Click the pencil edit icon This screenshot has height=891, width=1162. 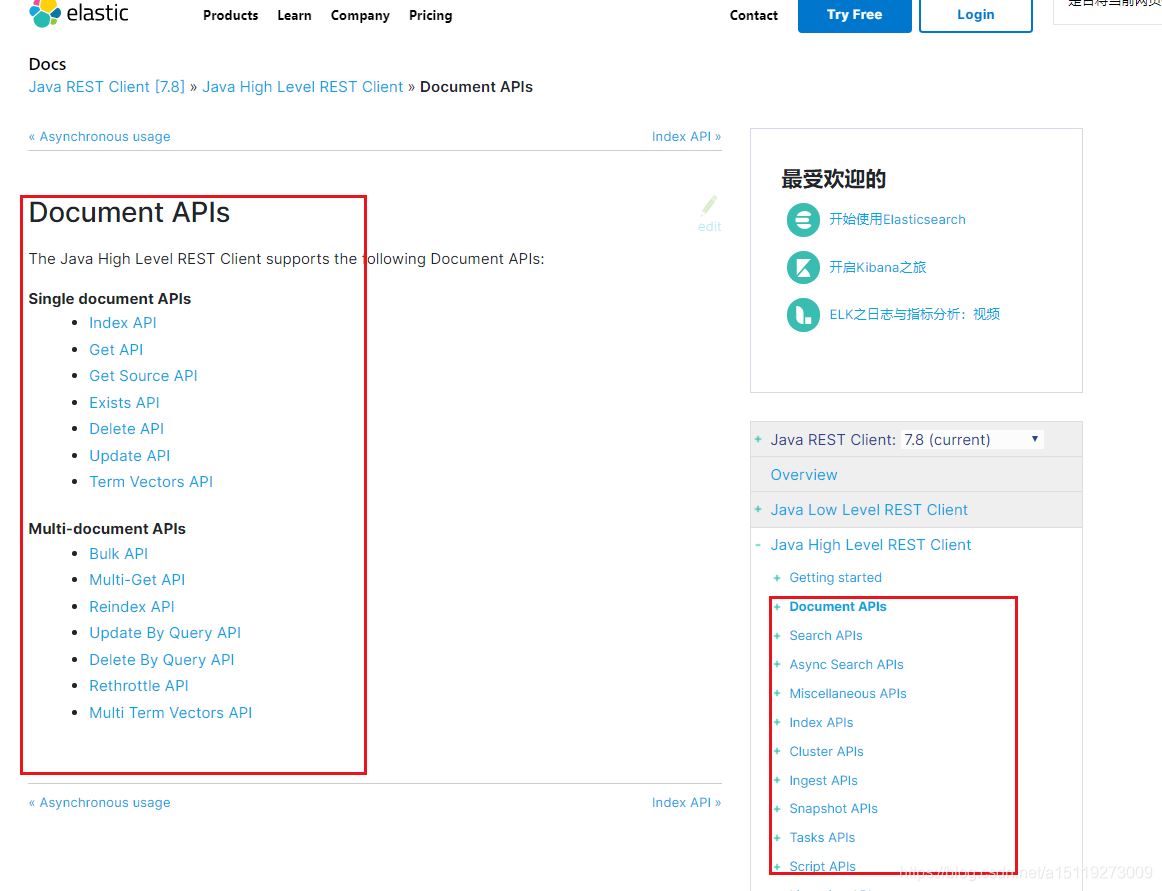709,205
